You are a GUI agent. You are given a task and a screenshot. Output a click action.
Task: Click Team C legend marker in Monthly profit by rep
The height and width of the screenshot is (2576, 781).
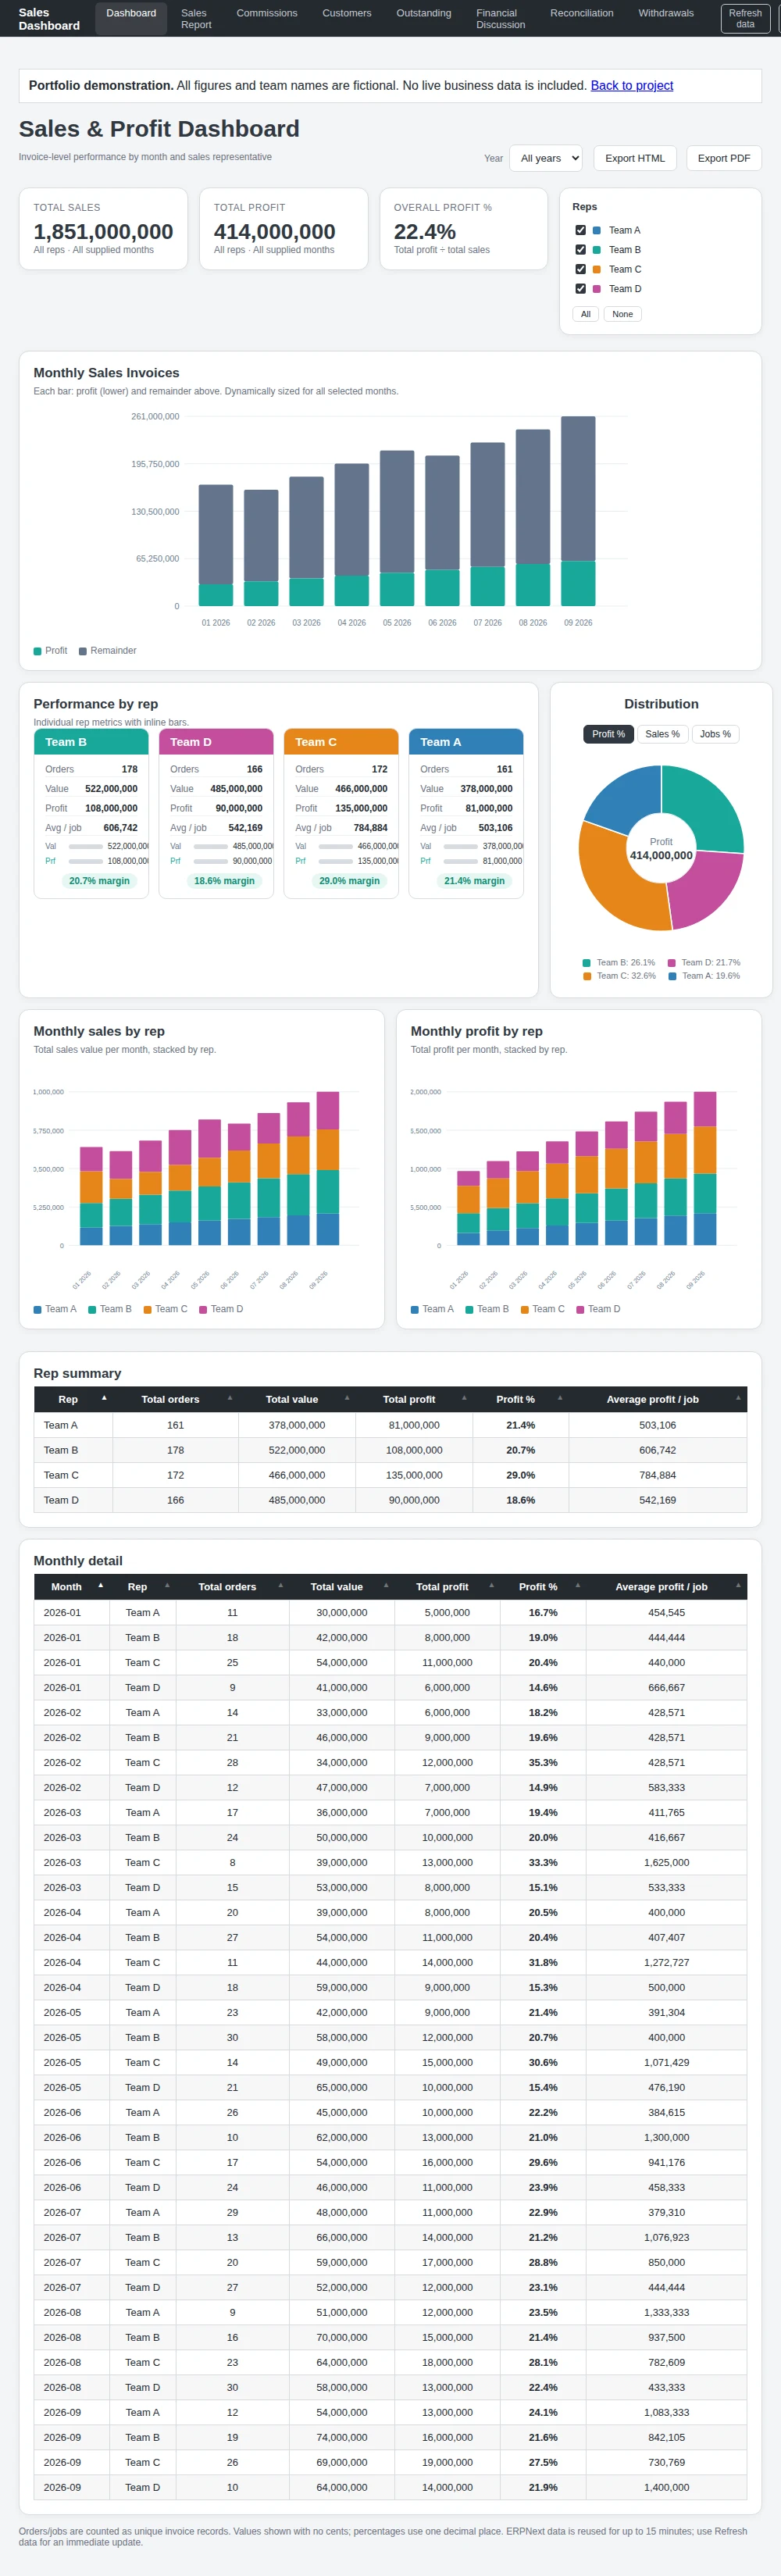(x=525, y=1309)
